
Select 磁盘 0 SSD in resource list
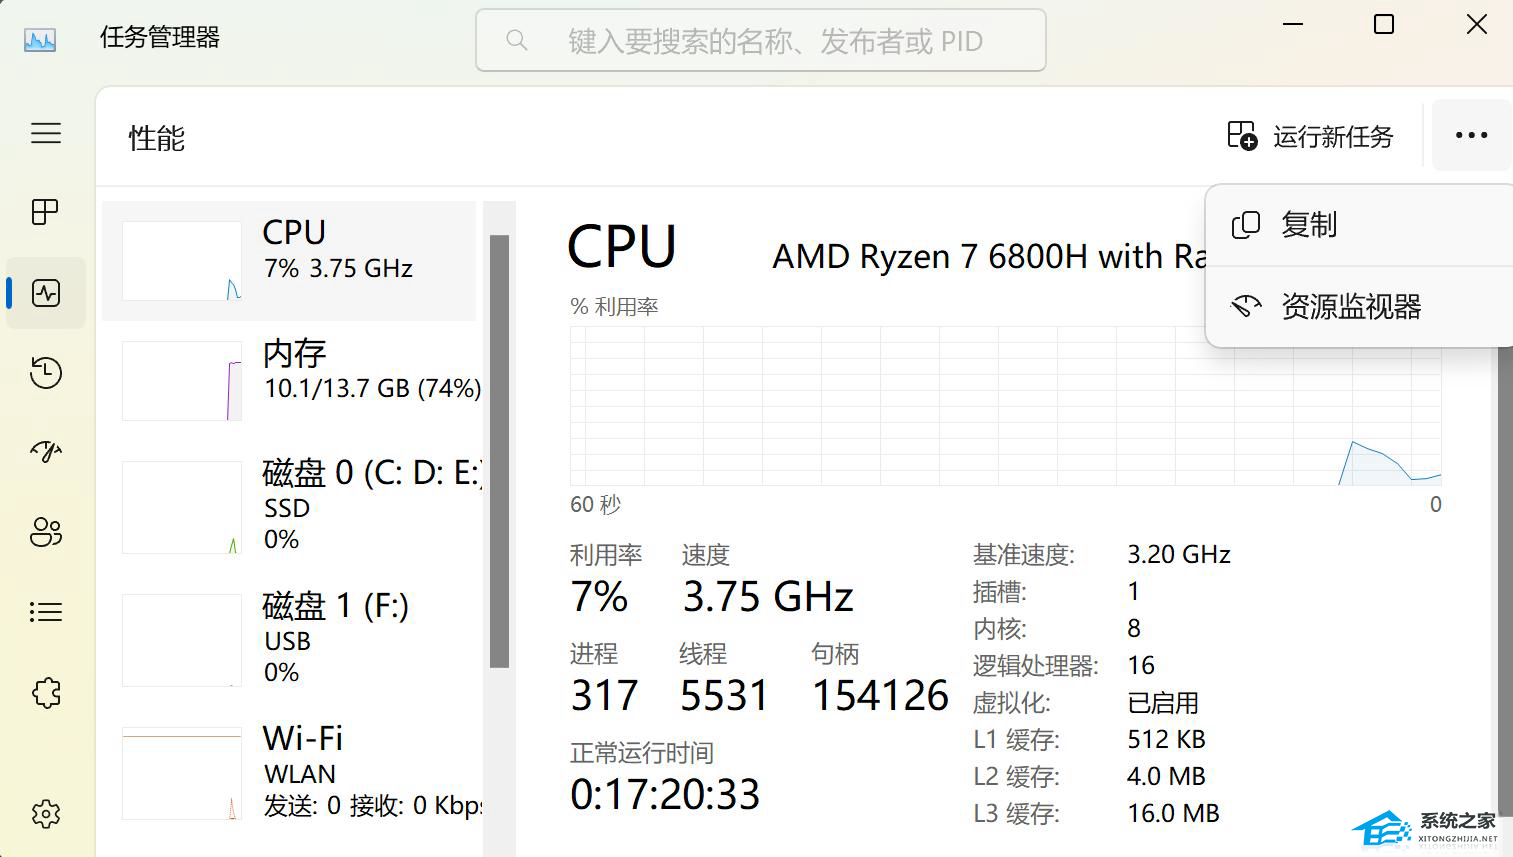pos(290,506)
